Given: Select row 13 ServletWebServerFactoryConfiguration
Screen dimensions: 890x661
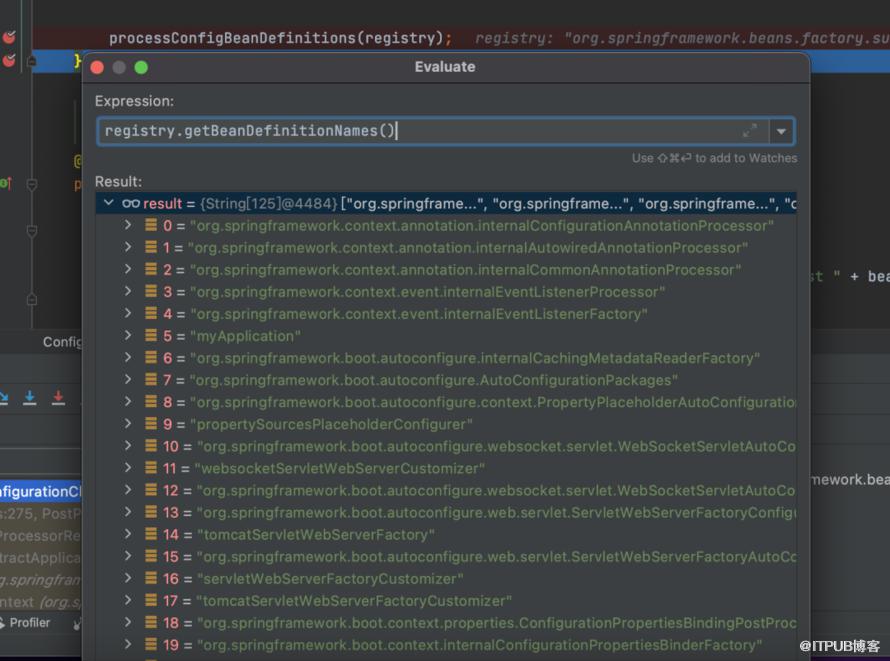Looking at the screenshot, I should pyautogui.click(x=446, y=512).
